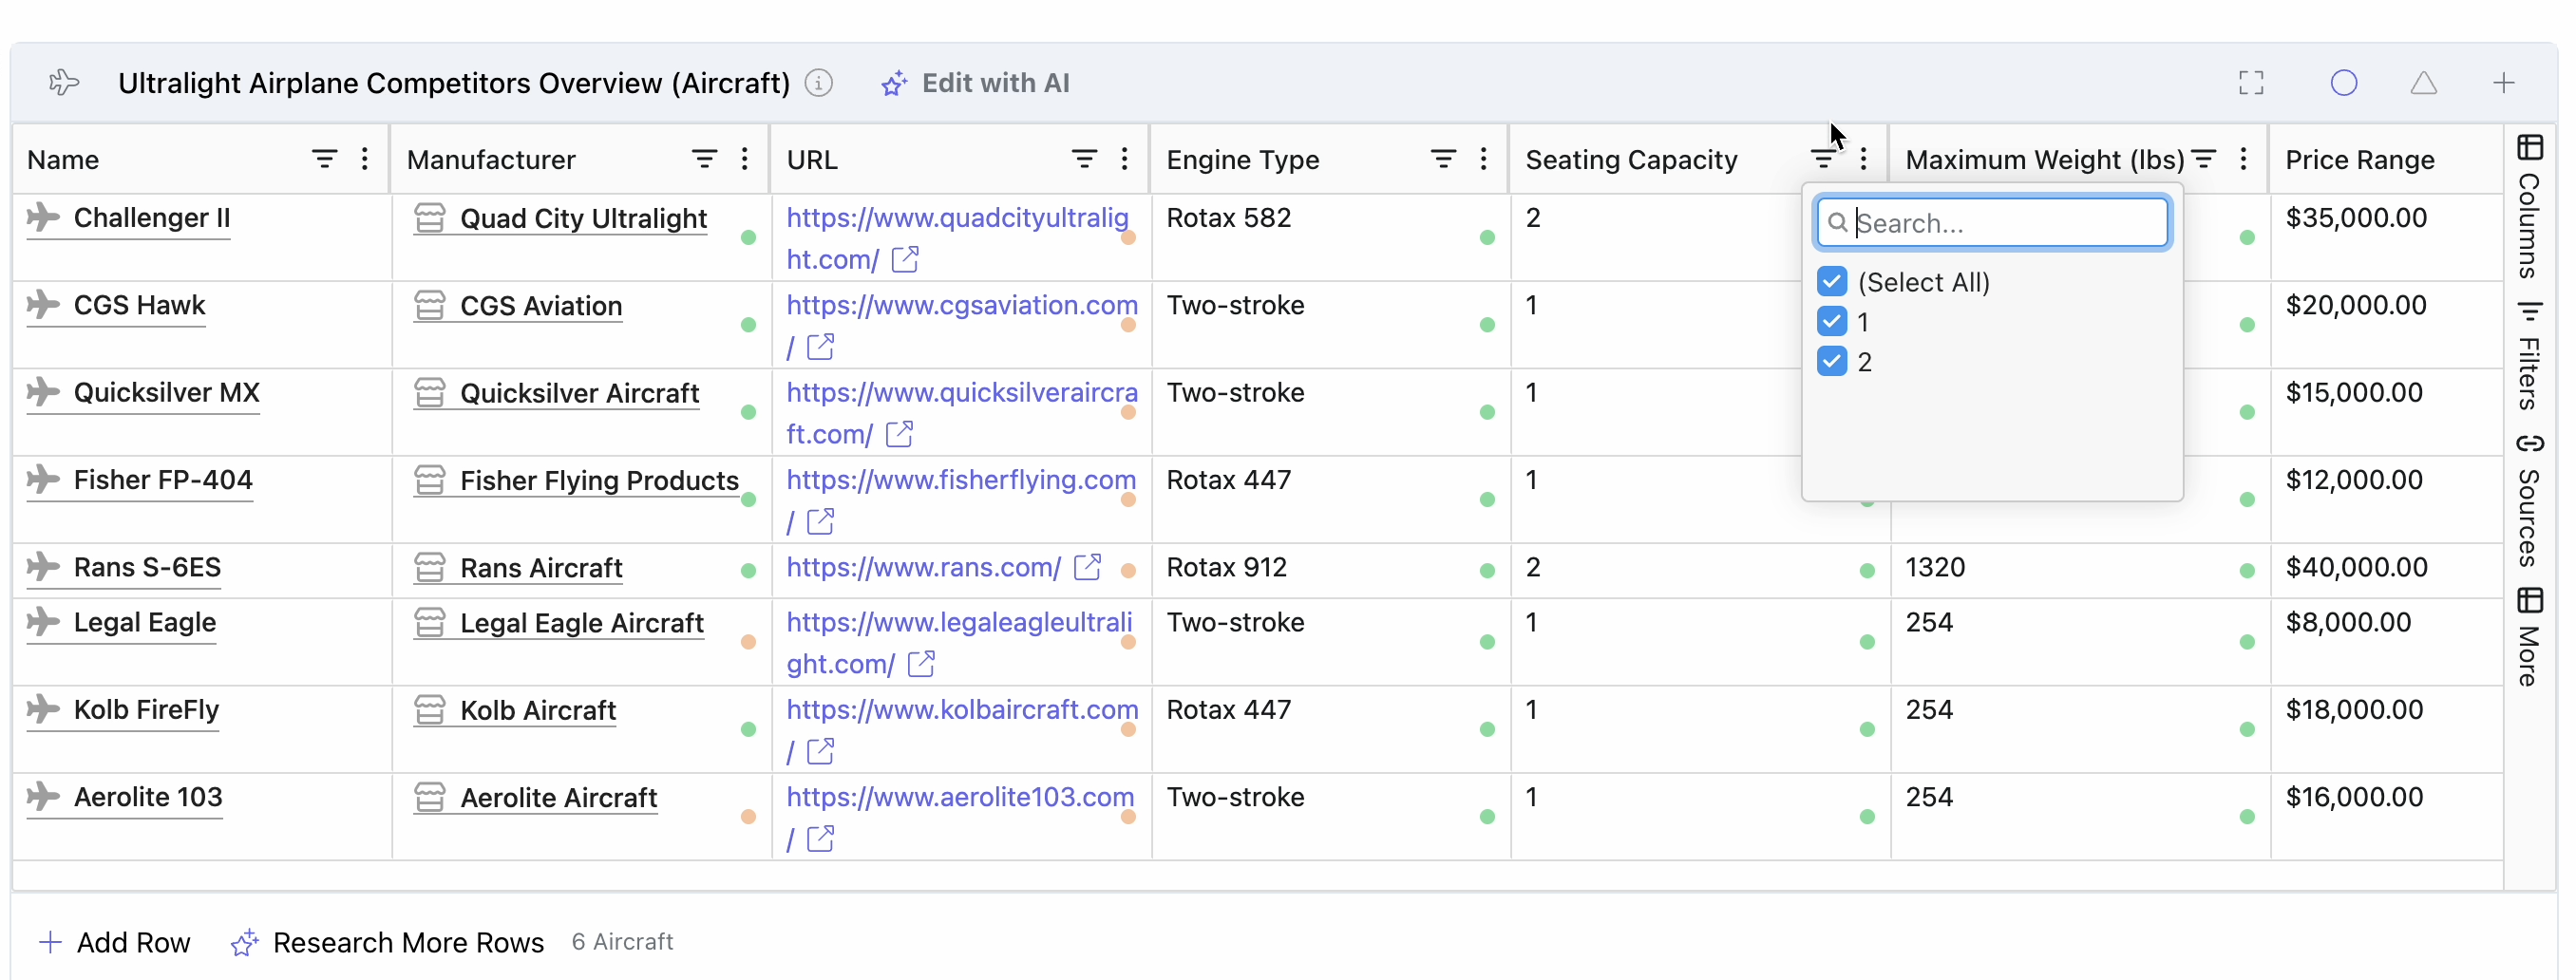
Task: Uncheck seating capacity value 2
Action: (x=1832, y=361)
